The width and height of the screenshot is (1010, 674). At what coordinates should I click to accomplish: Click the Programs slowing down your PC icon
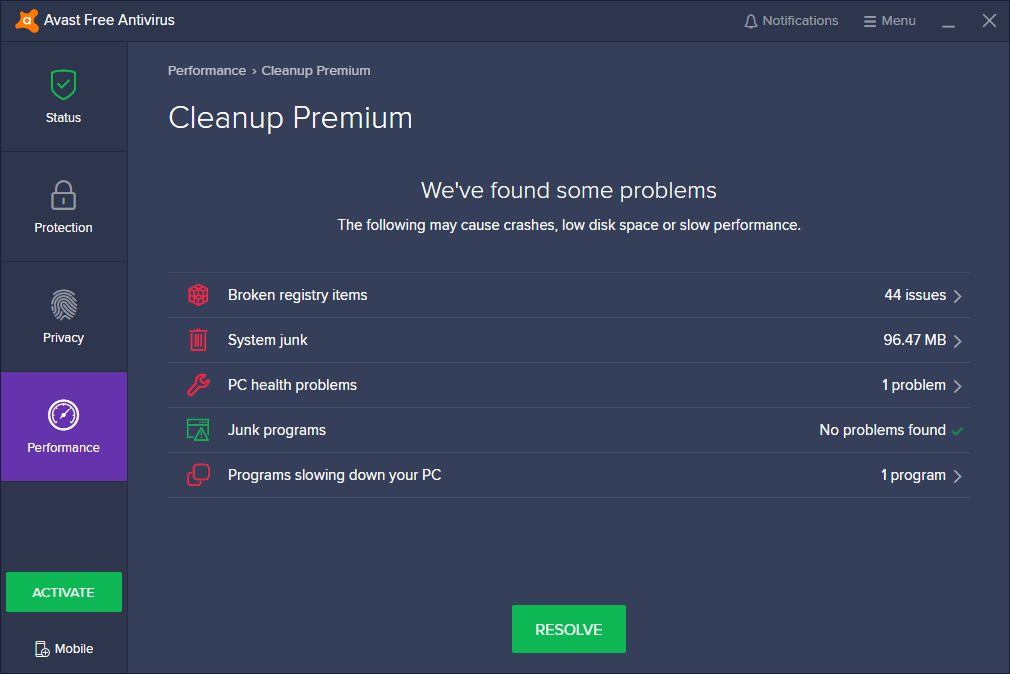point(198,475)
